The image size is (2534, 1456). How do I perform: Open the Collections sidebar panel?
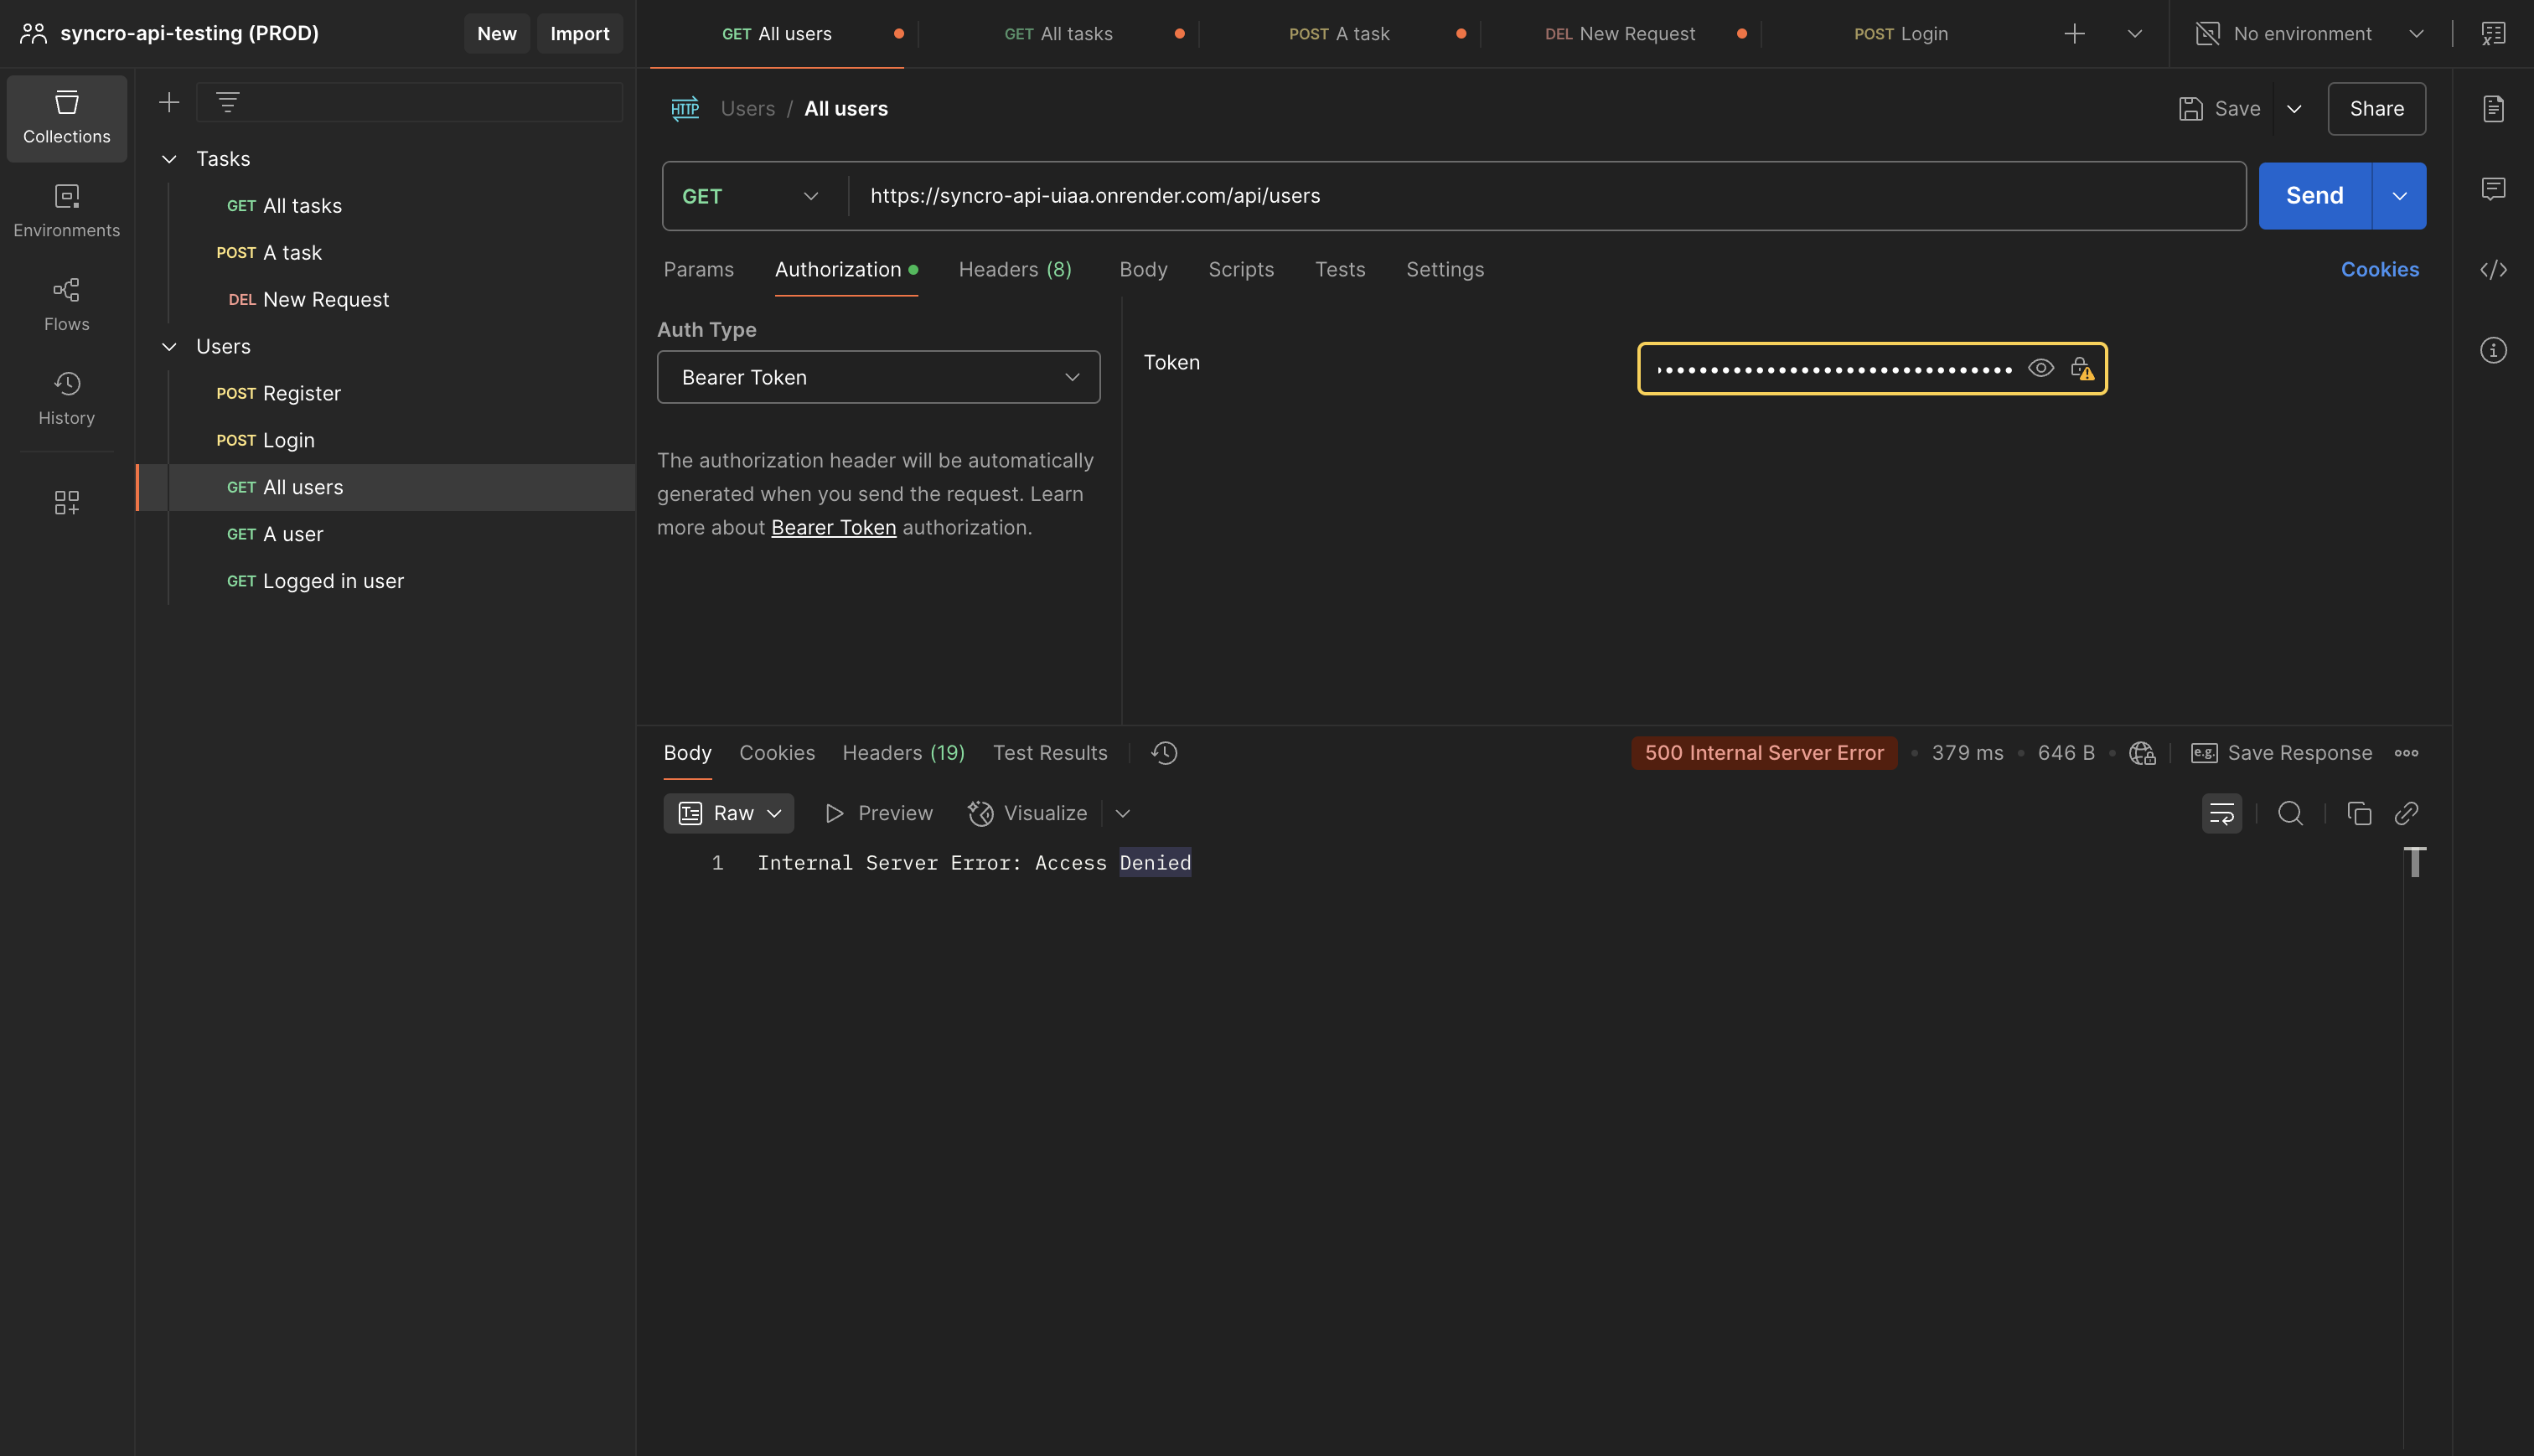(67, 118)
